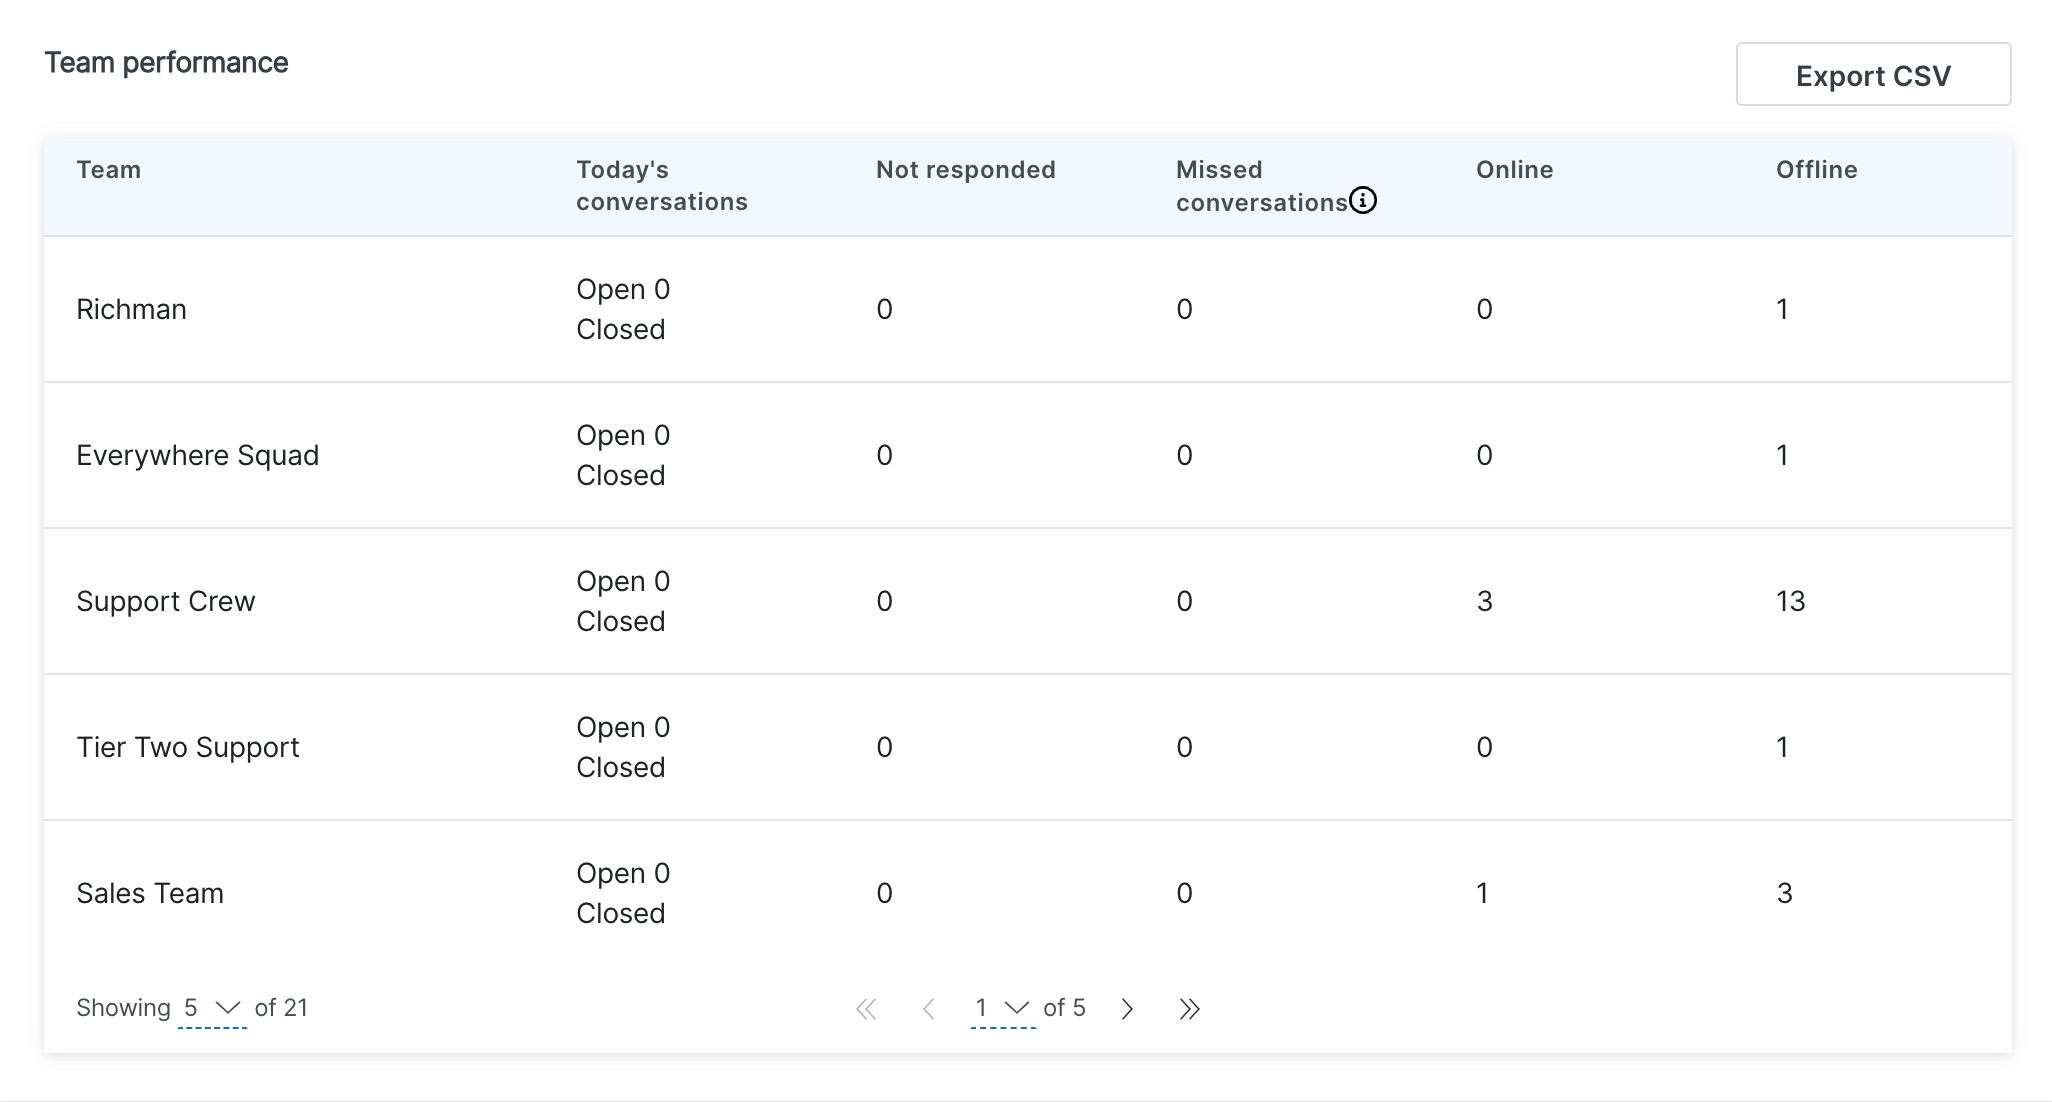Click Tier Two Support's Not responded value

(885, 748)
